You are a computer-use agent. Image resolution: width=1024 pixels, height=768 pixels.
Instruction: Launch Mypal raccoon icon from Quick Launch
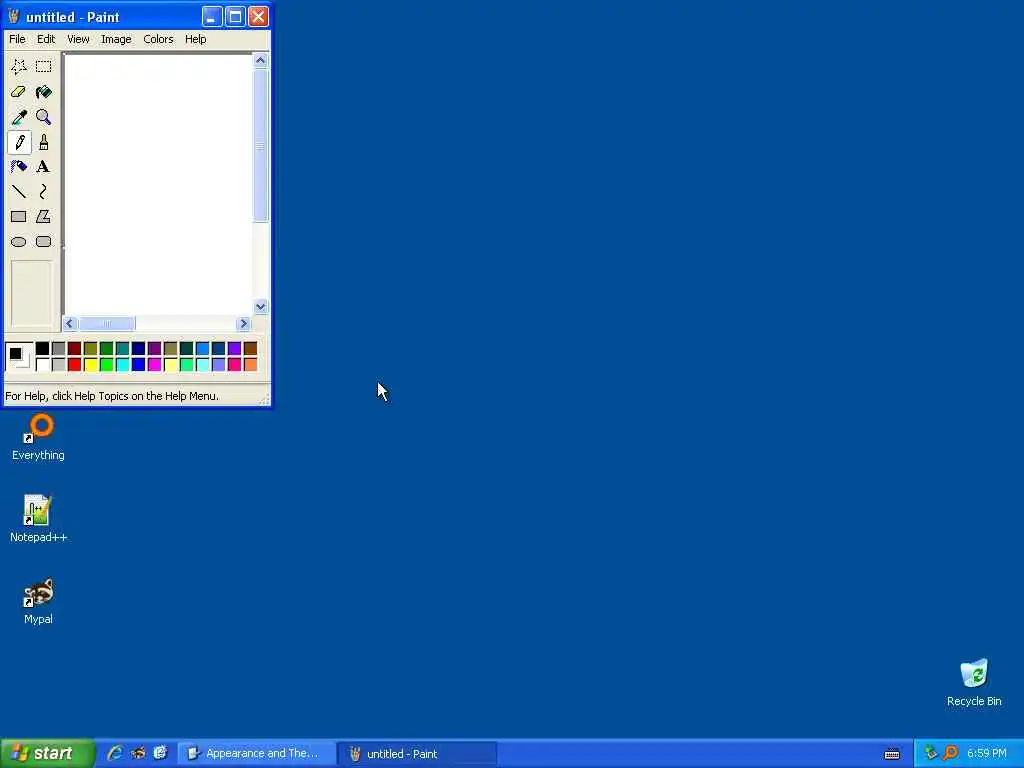138,753
